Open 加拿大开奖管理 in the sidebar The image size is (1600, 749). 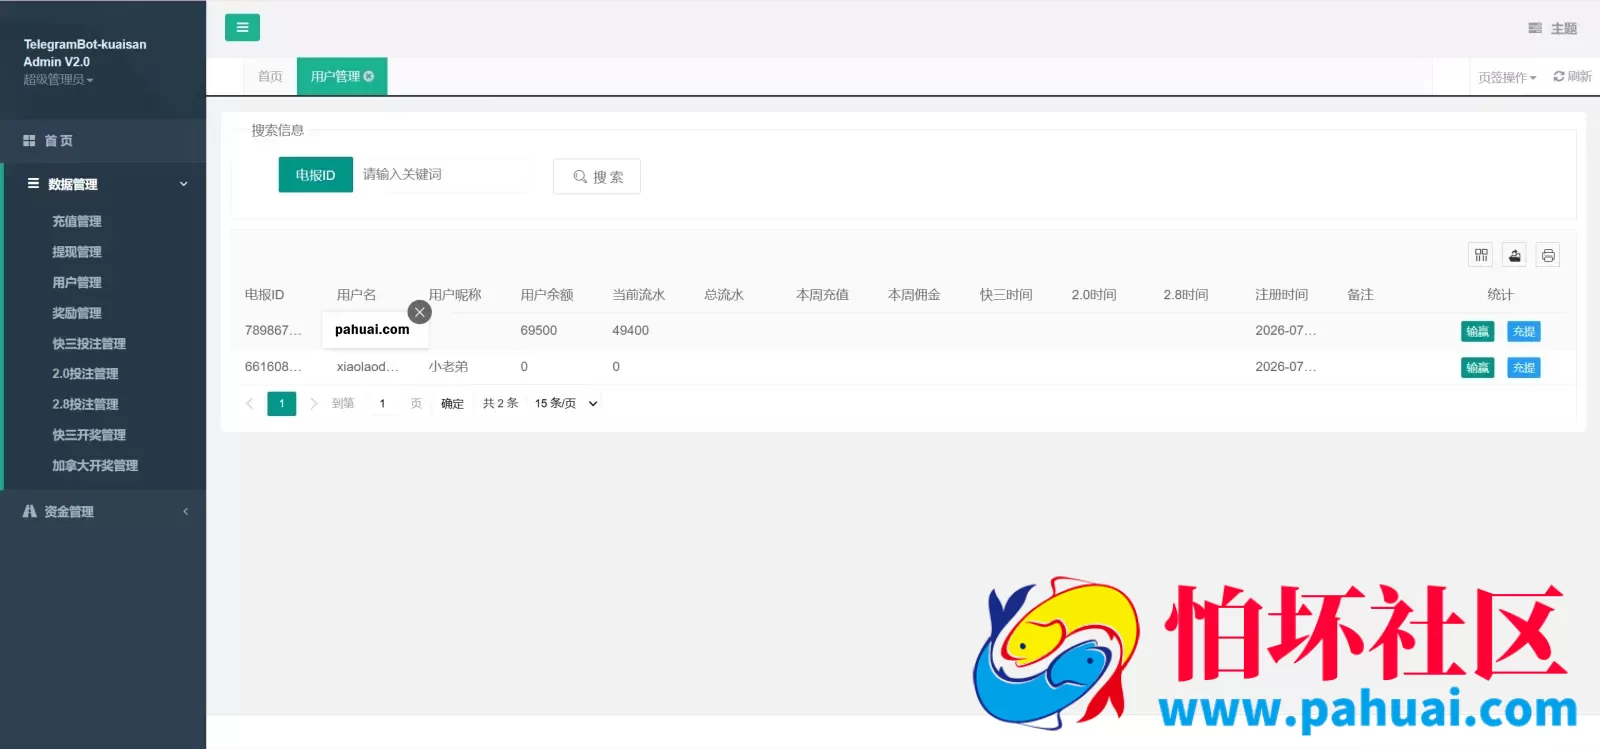[95, 465]
